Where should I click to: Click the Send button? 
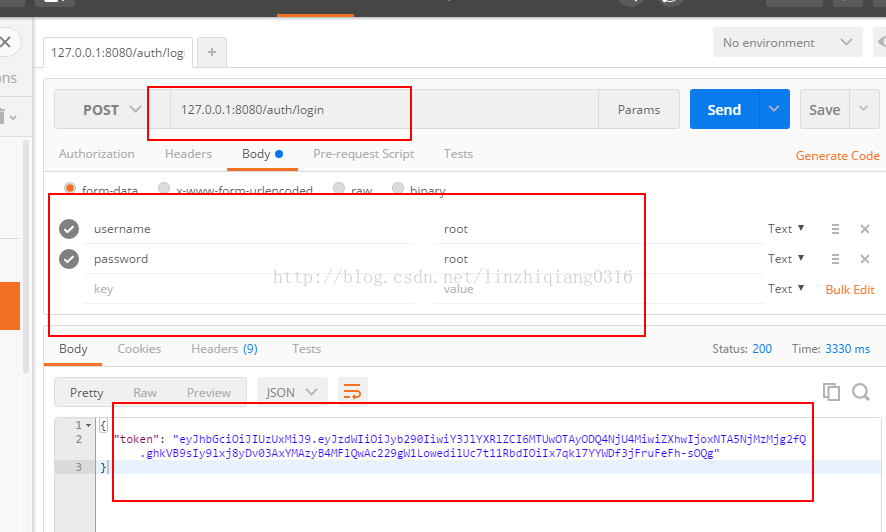coord(724,109)
